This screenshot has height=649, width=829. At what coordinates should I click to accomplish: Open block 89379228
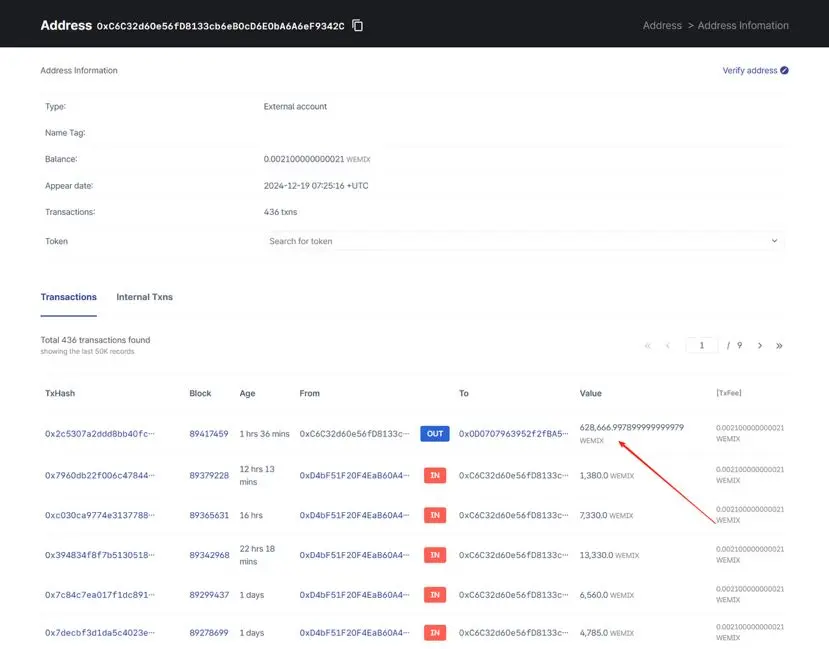pyautogui.click(x=209, y=476)
